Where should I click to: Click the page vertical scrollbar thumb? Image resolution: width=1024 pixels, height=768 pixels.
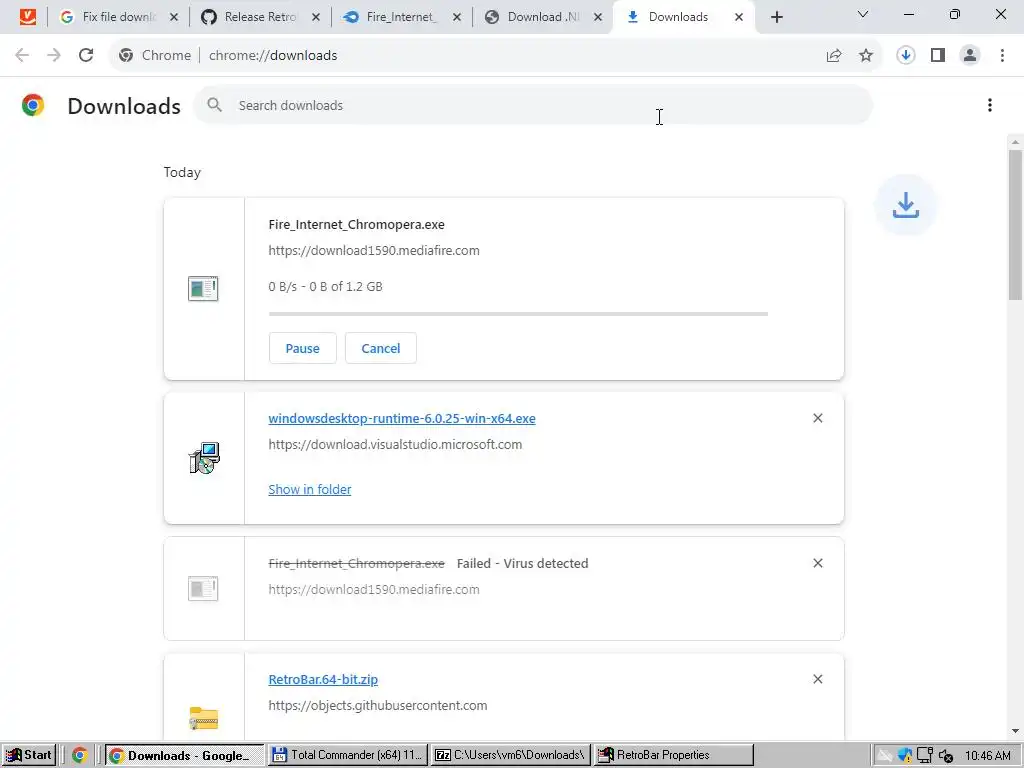tap(1015, 225)
